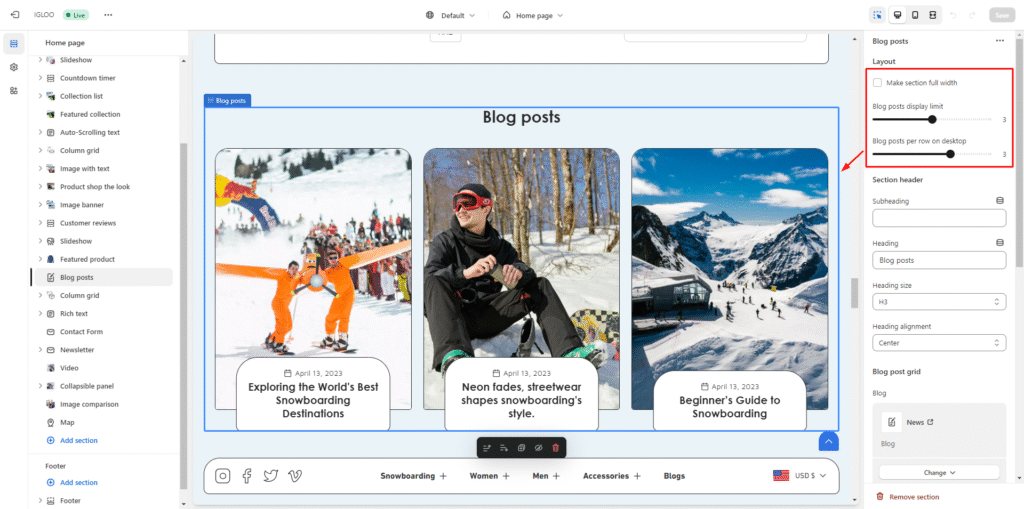Enable Make section full width checkbox
This screenshot has width=1024, height=509.
[877, 83]
